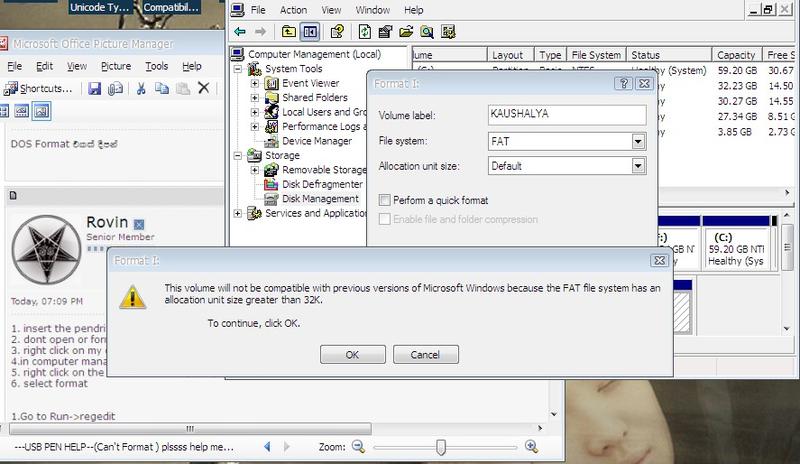Screen dimensions: 800x464
Task: Select Computer Management (Local) root node
Action: click(314, 54)
